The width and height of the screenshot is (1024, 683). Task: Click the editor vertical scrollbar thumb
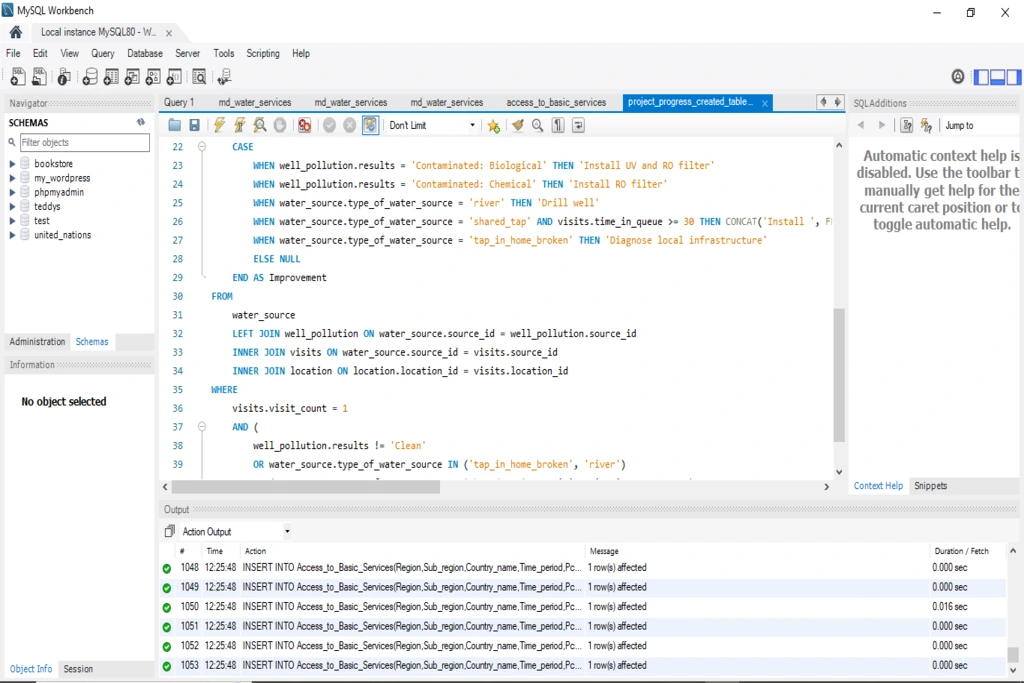(839, 375)
